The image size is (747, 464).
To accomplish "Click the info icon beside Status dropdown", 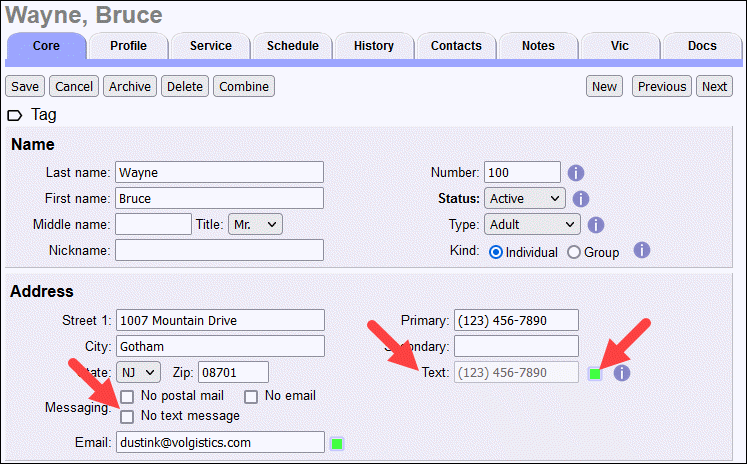I will pyautogui.click(x=581, y=199).
